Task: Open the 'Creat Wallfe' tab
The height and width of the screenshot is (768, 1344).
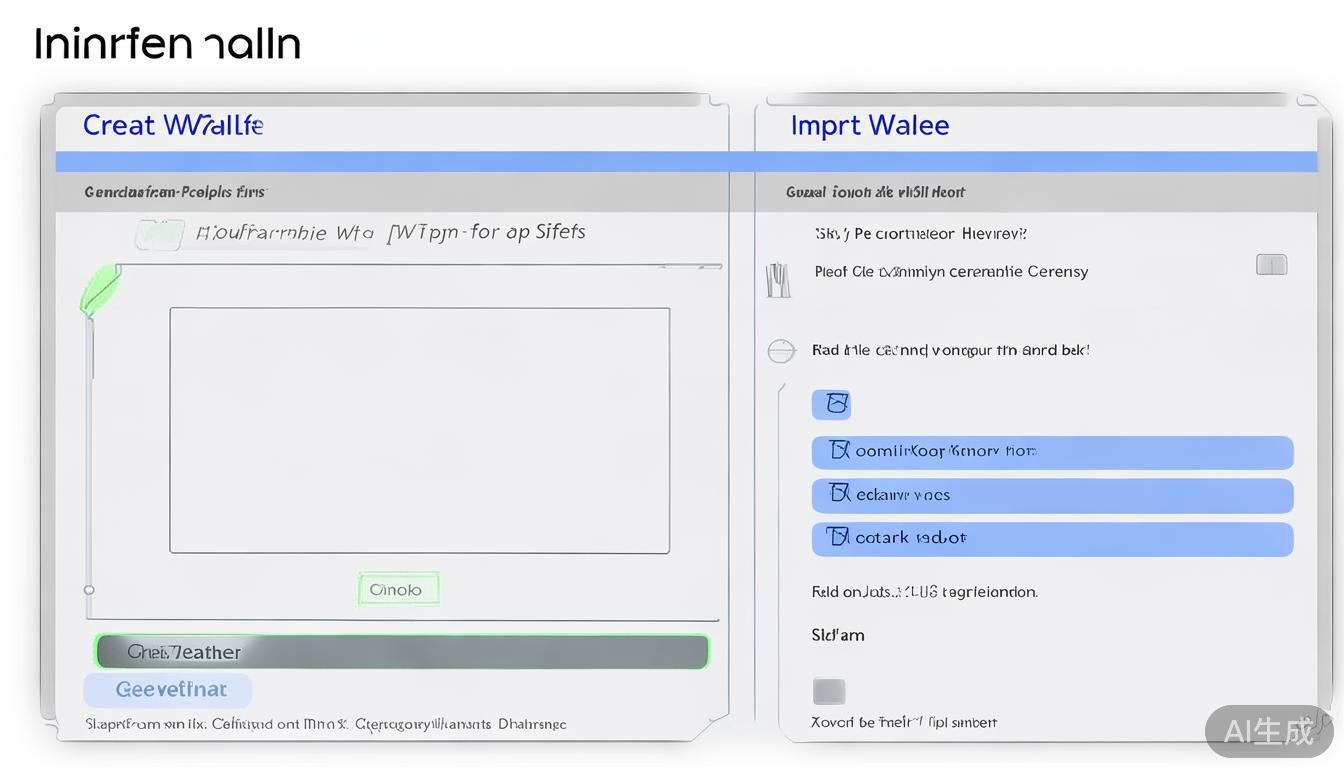Action: [172, 126]
